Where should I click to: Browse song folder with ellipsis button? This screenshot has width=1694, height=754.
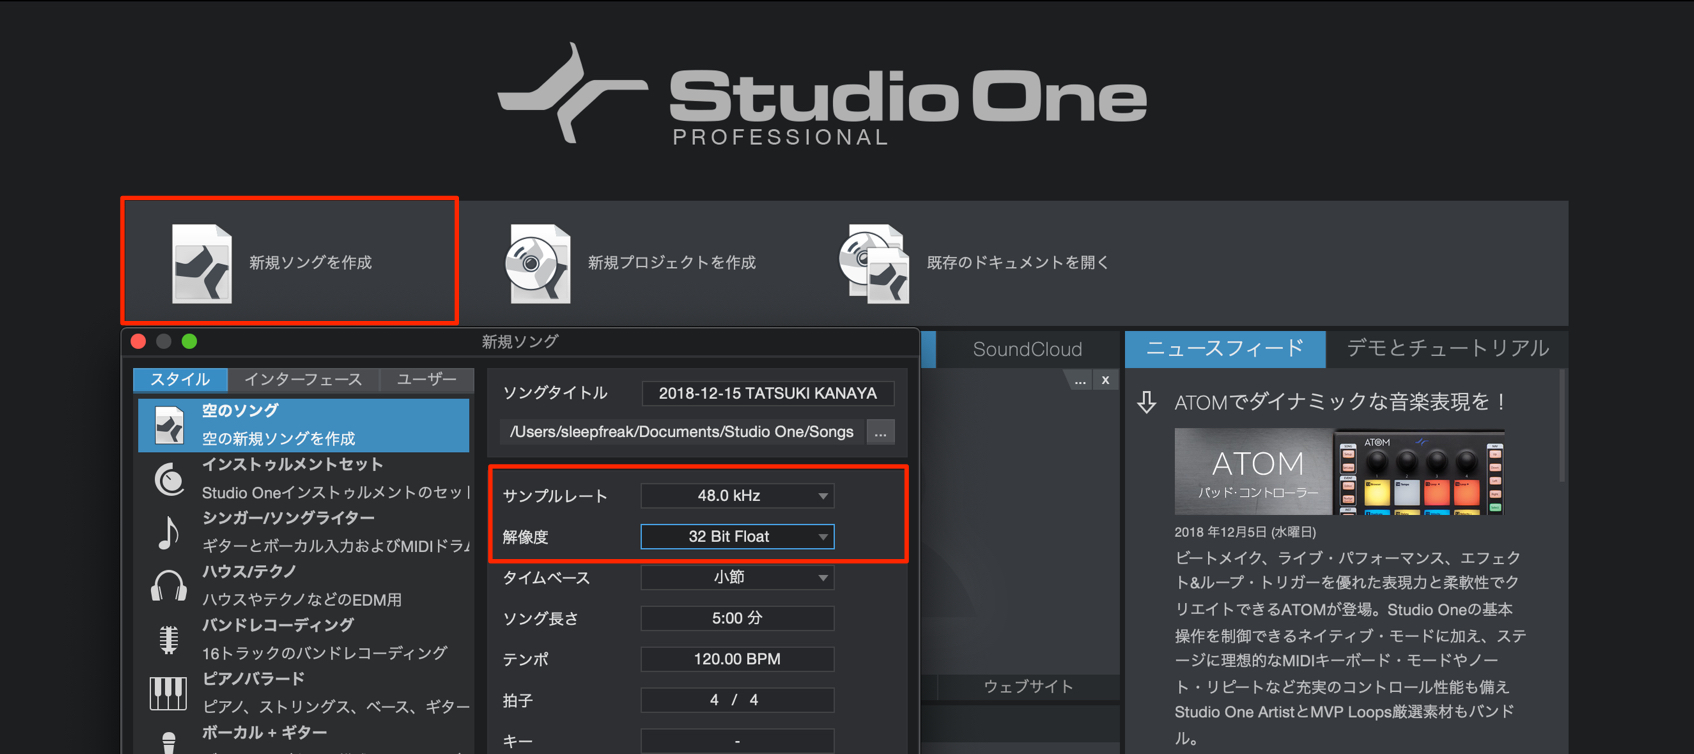coord(881,432)
